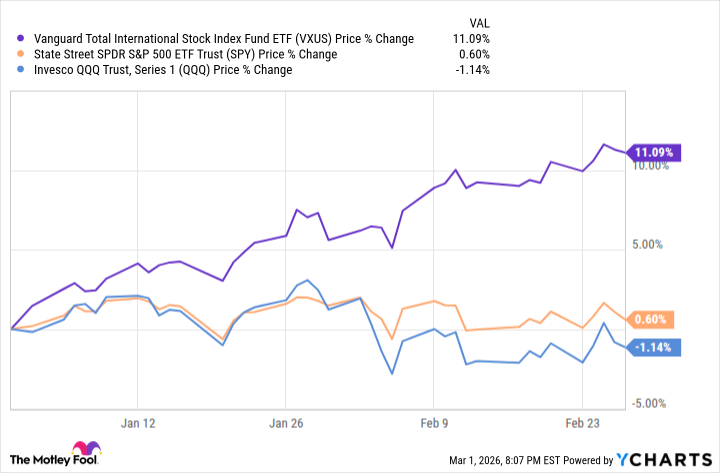The width and height of the screenshot is (720, 473).
Task: Click the purple VXUS legend dot
Action: pyautogui.click(x=20, y=39)
